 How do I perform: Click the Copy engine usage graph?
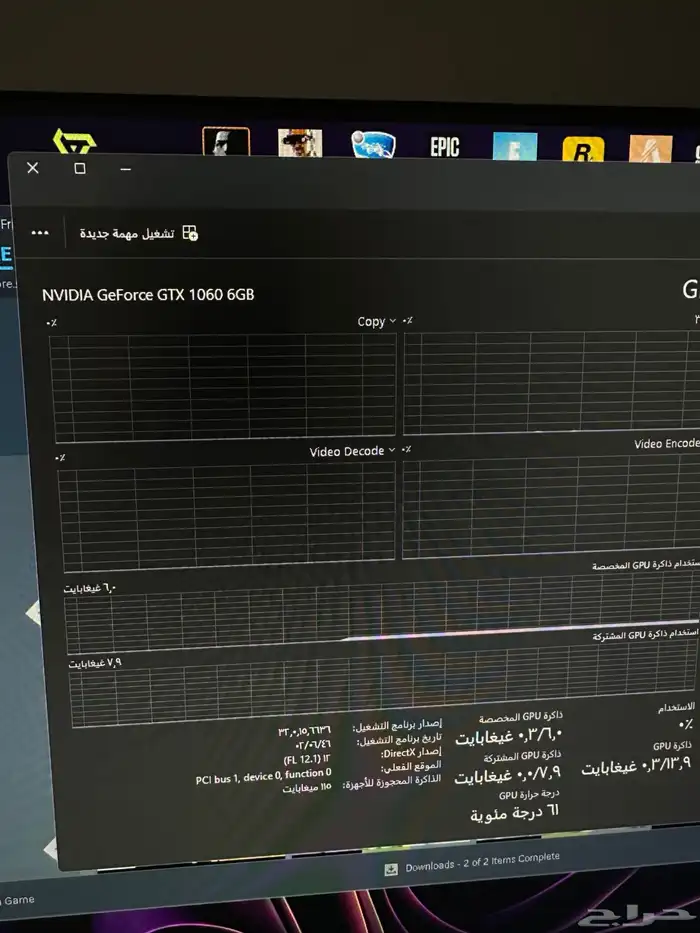coord(223,387)
